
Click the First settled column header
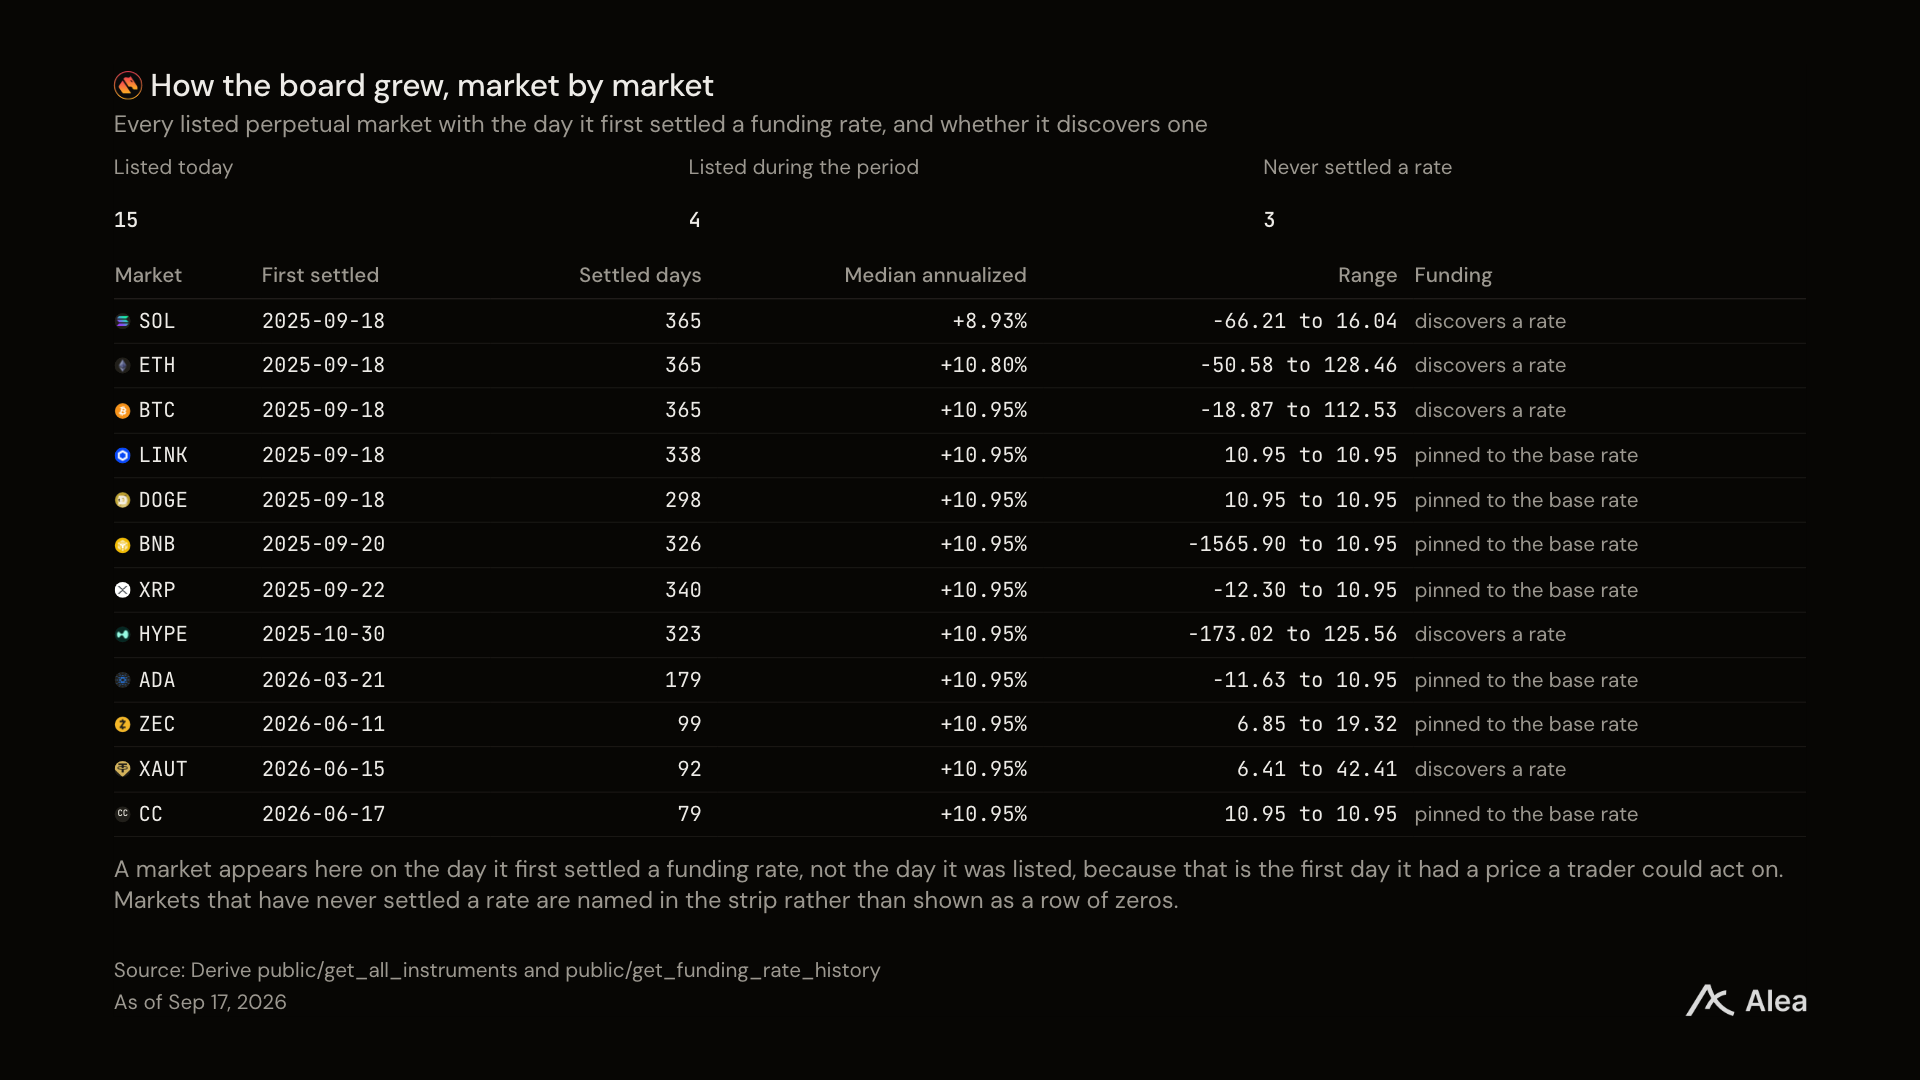click(320, 275)
